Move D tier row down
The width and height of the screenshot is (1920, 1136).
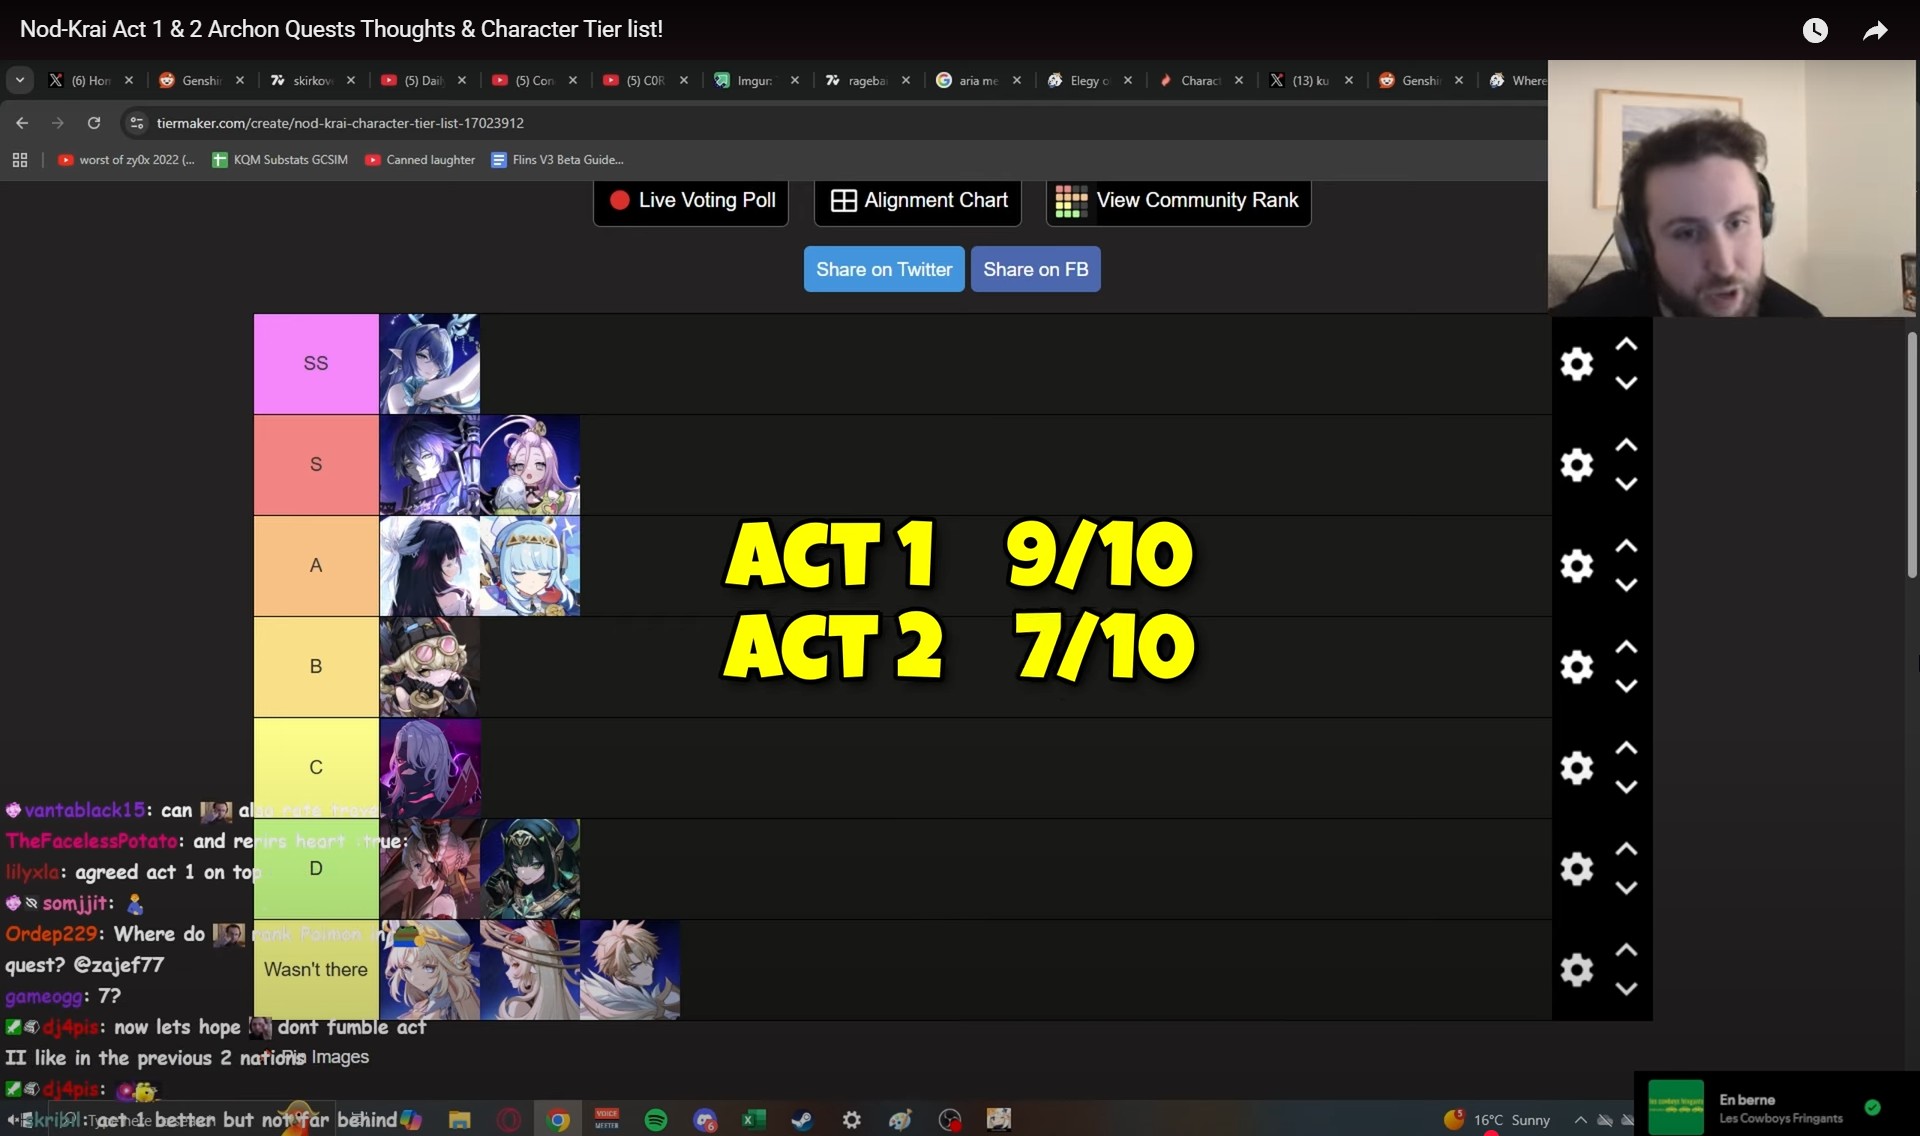[x=1627, y=888]
